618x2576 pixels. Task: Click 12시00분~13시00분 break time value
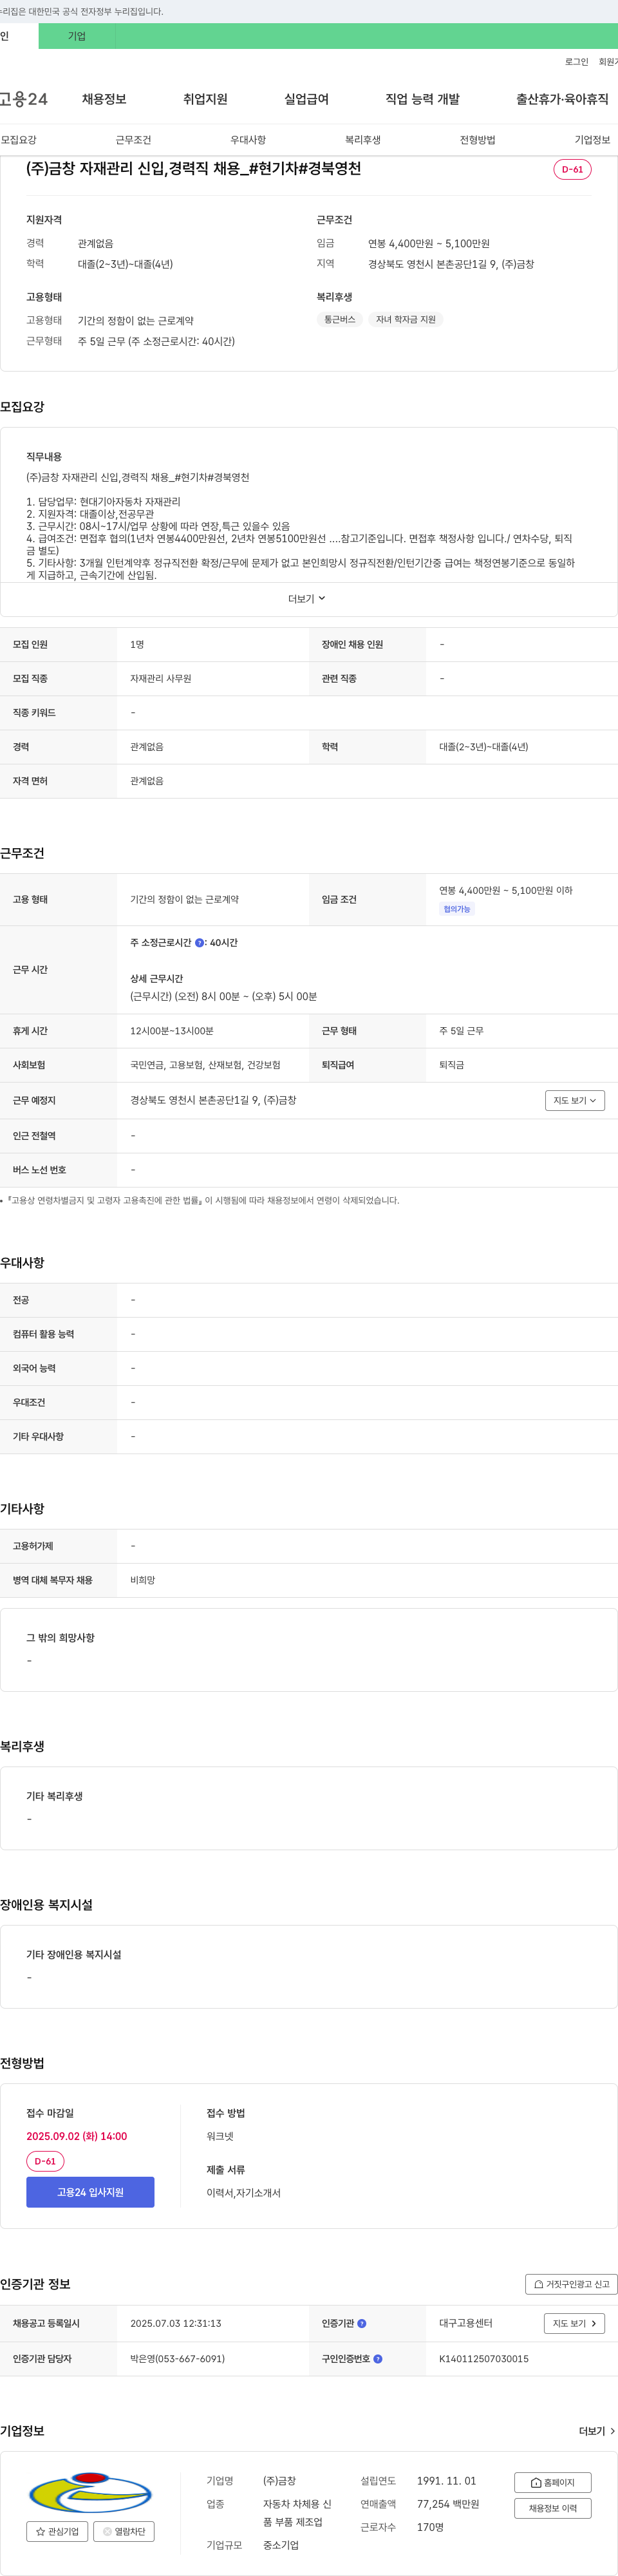click(x=172, y=1031)
